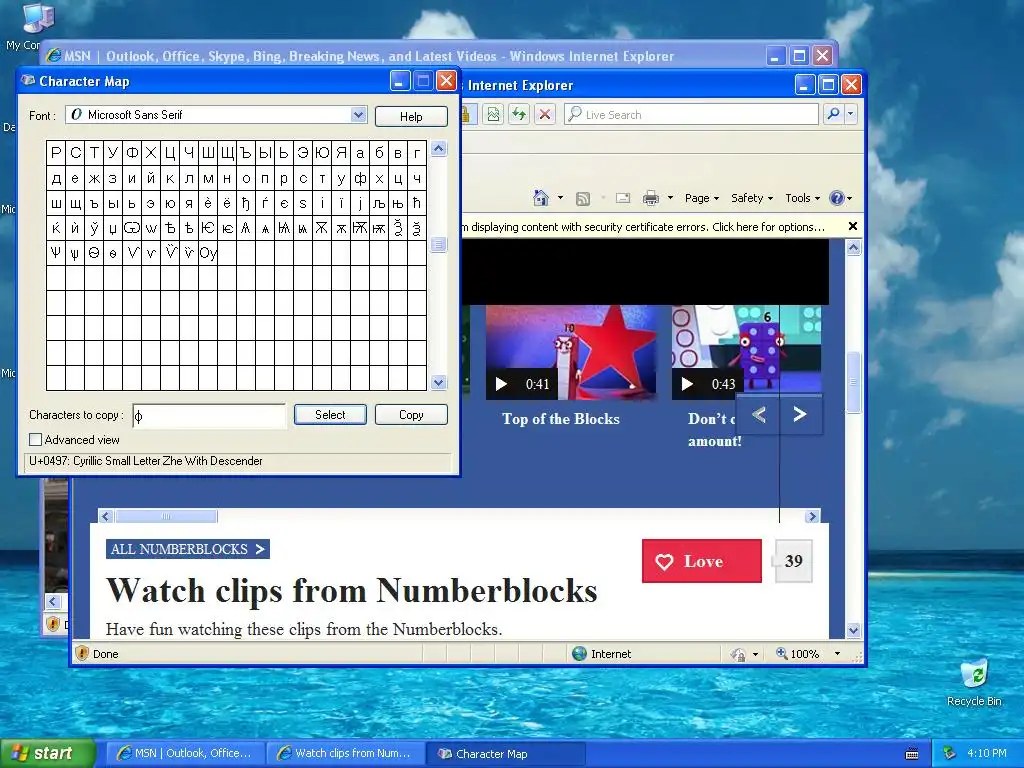Click the Compatibility View broken-page icon
1024x768 pixels.
(493, 115)
